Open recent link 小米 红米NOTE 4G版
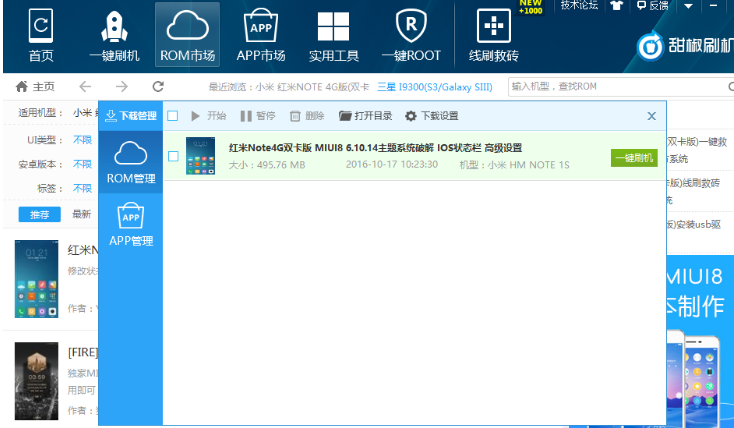Screen dimensions: 734x428 (x=312, y=87)
